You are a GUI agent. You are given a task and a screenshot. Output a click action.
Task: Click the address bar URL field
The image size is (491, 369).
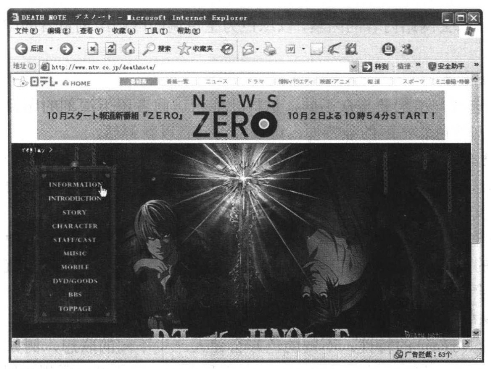click(195, 67)
